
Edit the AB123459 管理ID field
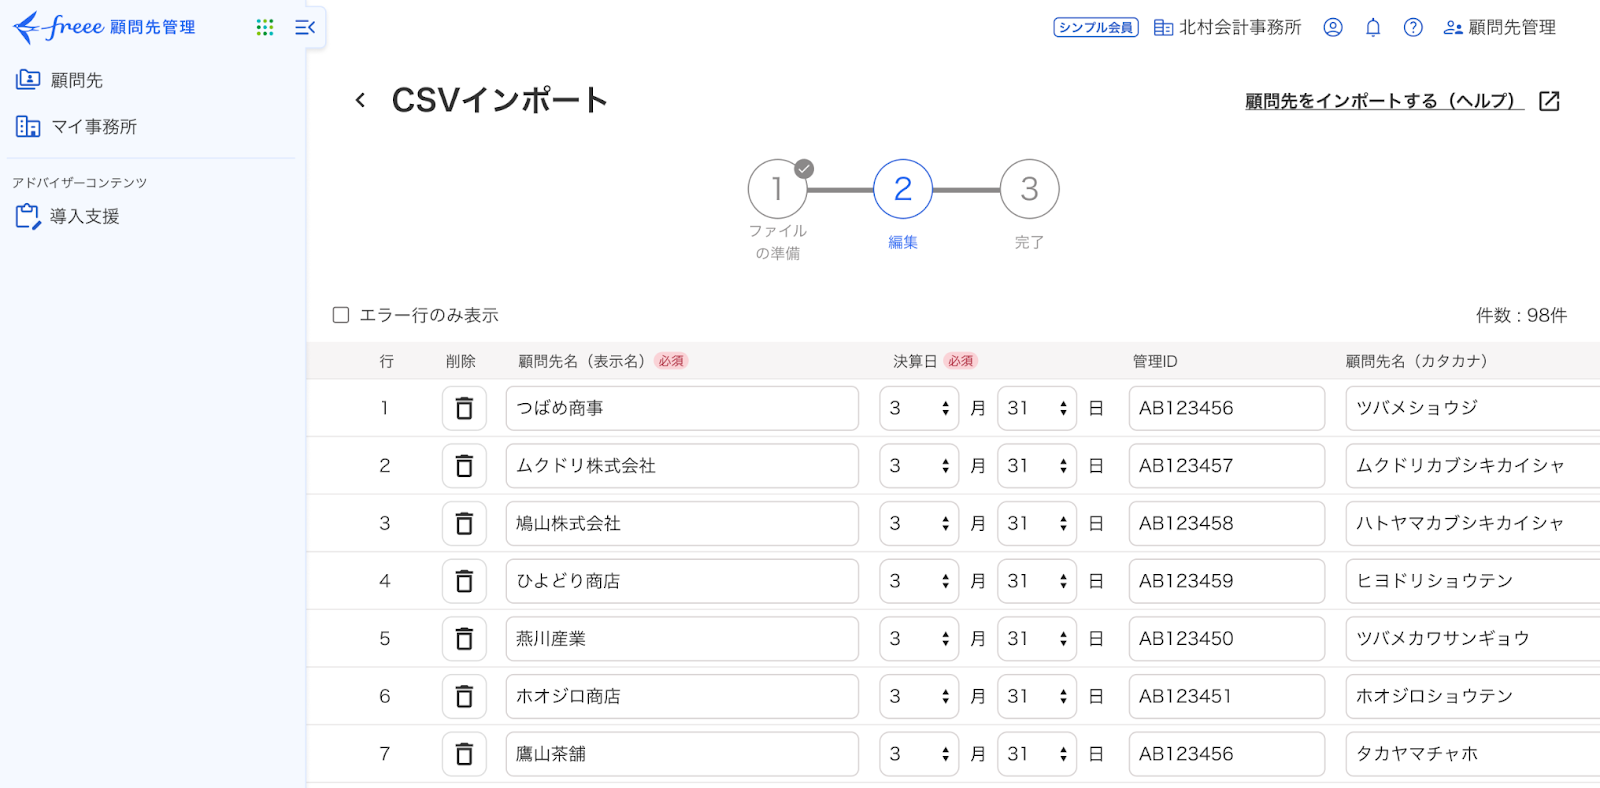coord(1227,581)
